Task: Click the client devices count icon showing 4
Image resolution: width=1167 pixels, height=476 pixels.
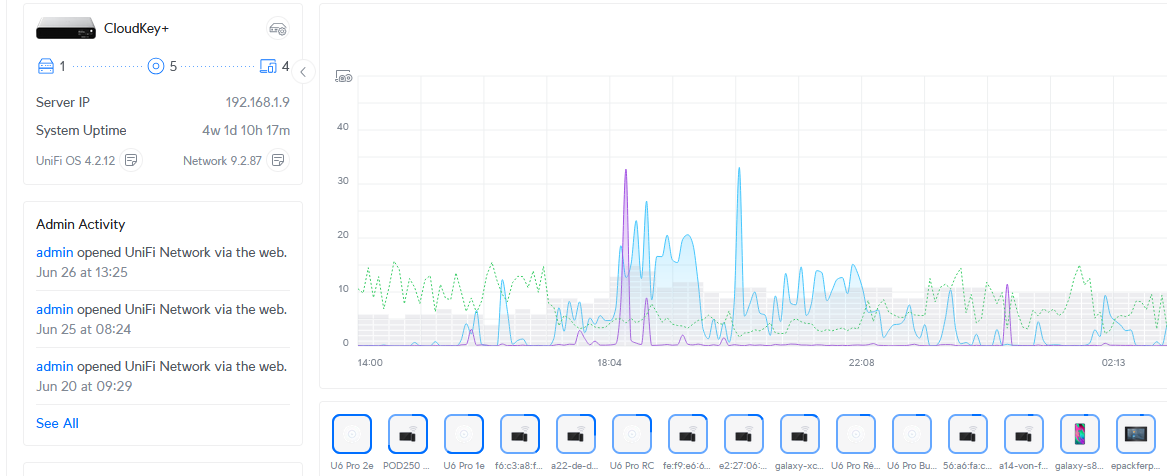Action: [x=268, y=66]
